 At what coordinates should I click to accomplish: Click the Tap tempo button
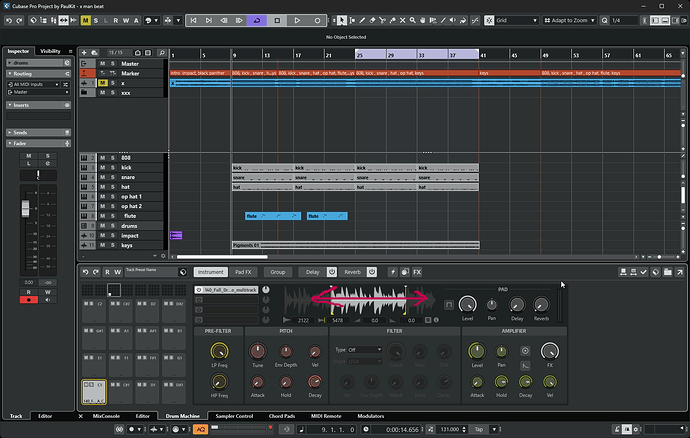click(479, 429)
